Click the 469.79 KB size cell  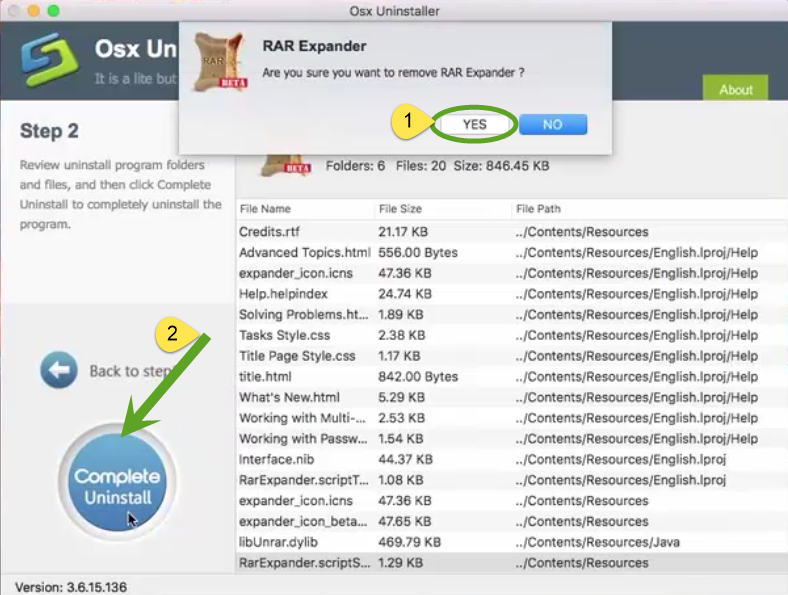pyautogui.click(x=409, y=542)
